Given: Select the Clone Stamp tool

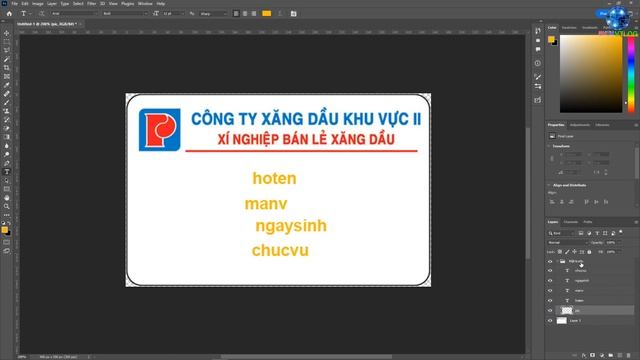Looking at the screenshot, I should tap(7, 111).
